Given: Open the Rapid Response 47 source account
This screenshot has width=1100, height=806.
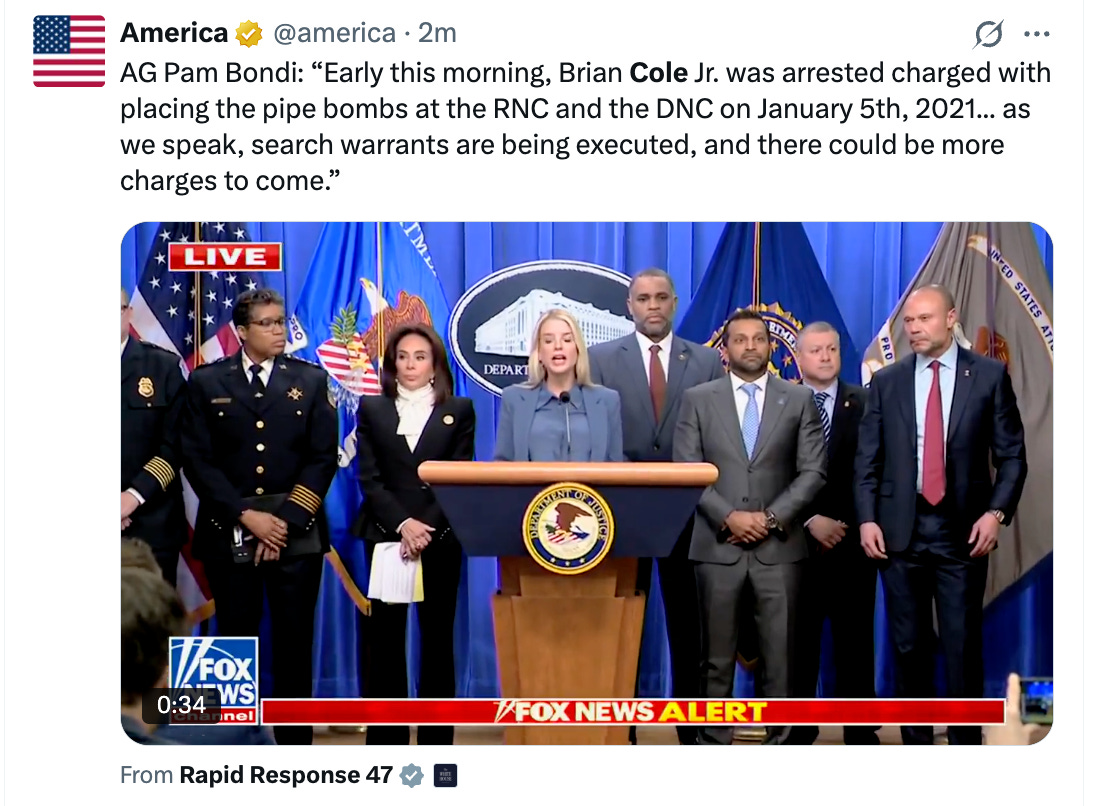Looking at the screenshot, I should pos(286,775).
